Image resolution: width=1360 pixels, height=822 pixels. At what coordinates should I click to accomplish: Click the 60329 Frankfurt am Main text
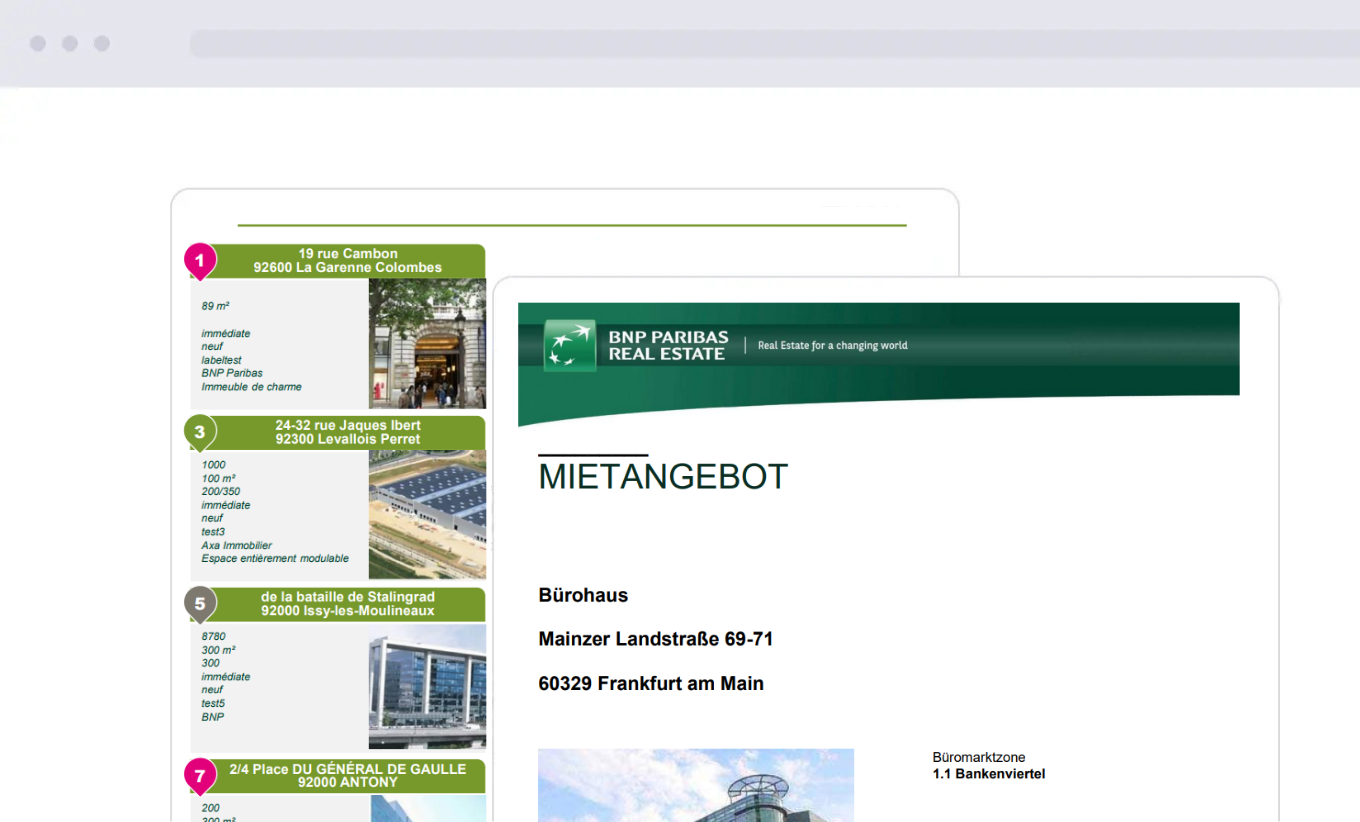click(650, 684)
